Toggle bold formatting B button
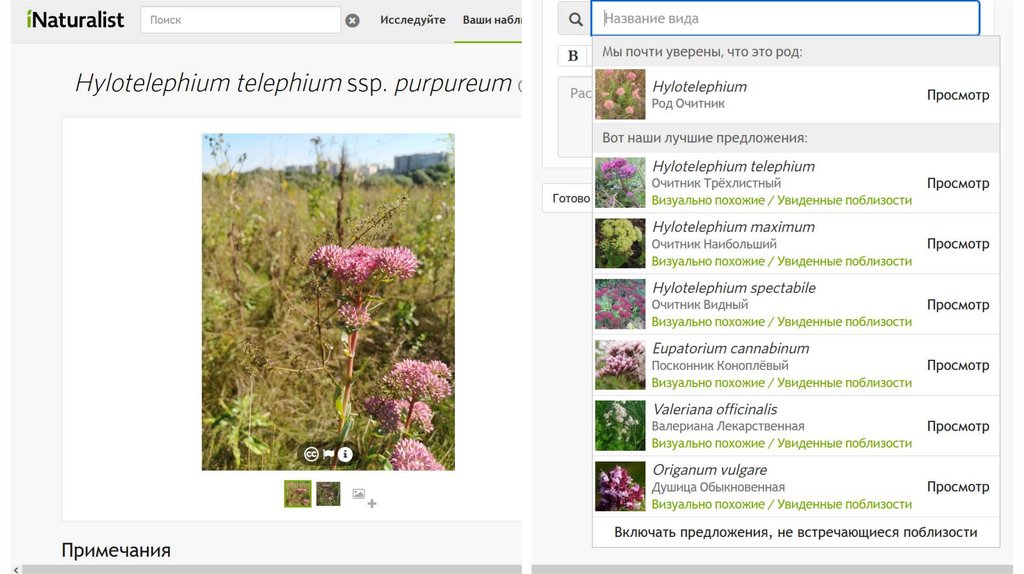1024x574 pixels. click(x=573, y=56)
